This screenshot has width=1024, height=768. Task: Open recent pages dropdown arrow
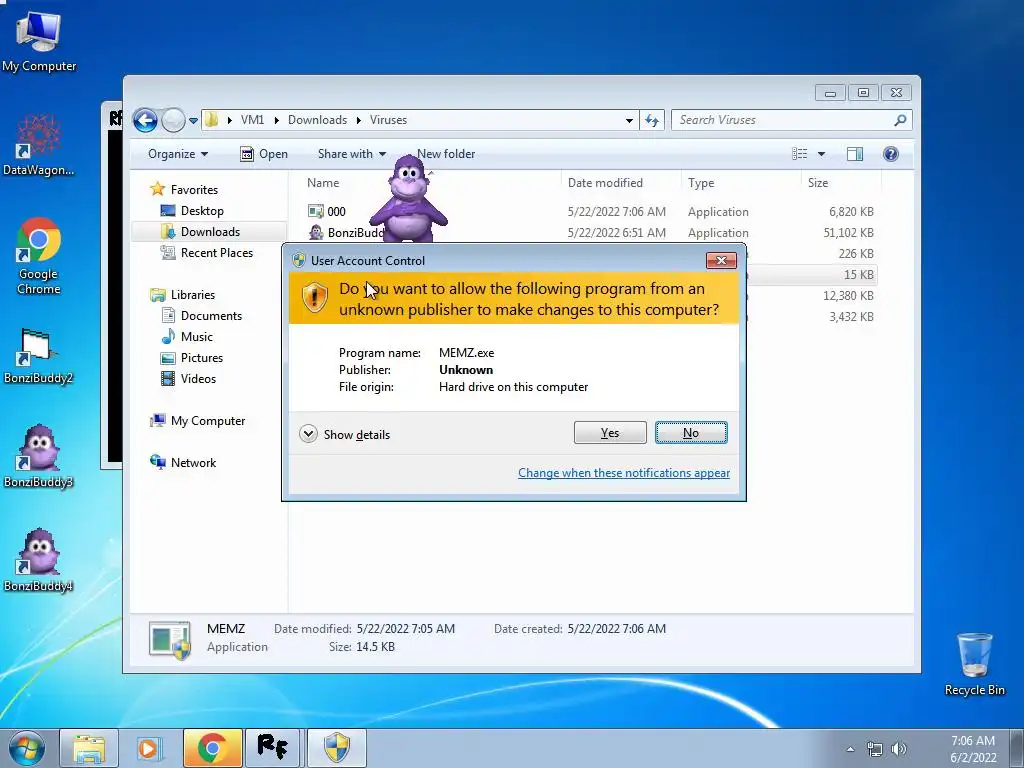[193, 121]
